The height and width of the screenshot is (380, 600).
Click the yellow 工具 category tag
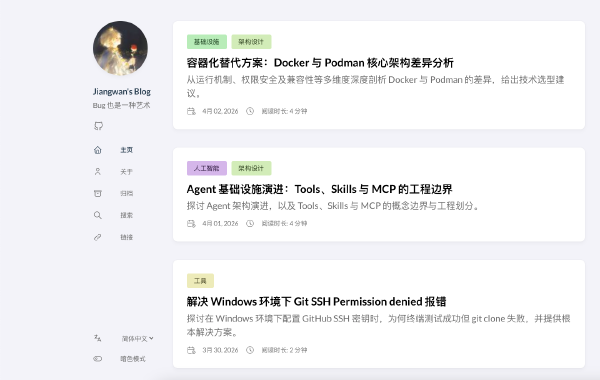200,281
